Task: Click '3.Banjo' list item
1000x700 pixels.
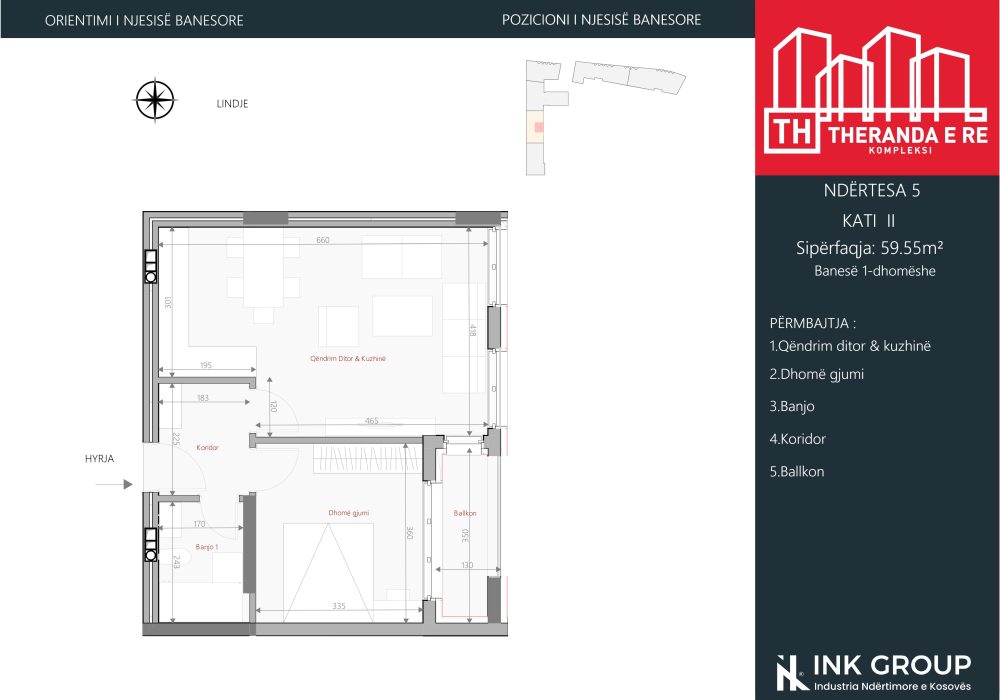Action: pos(791,407)
